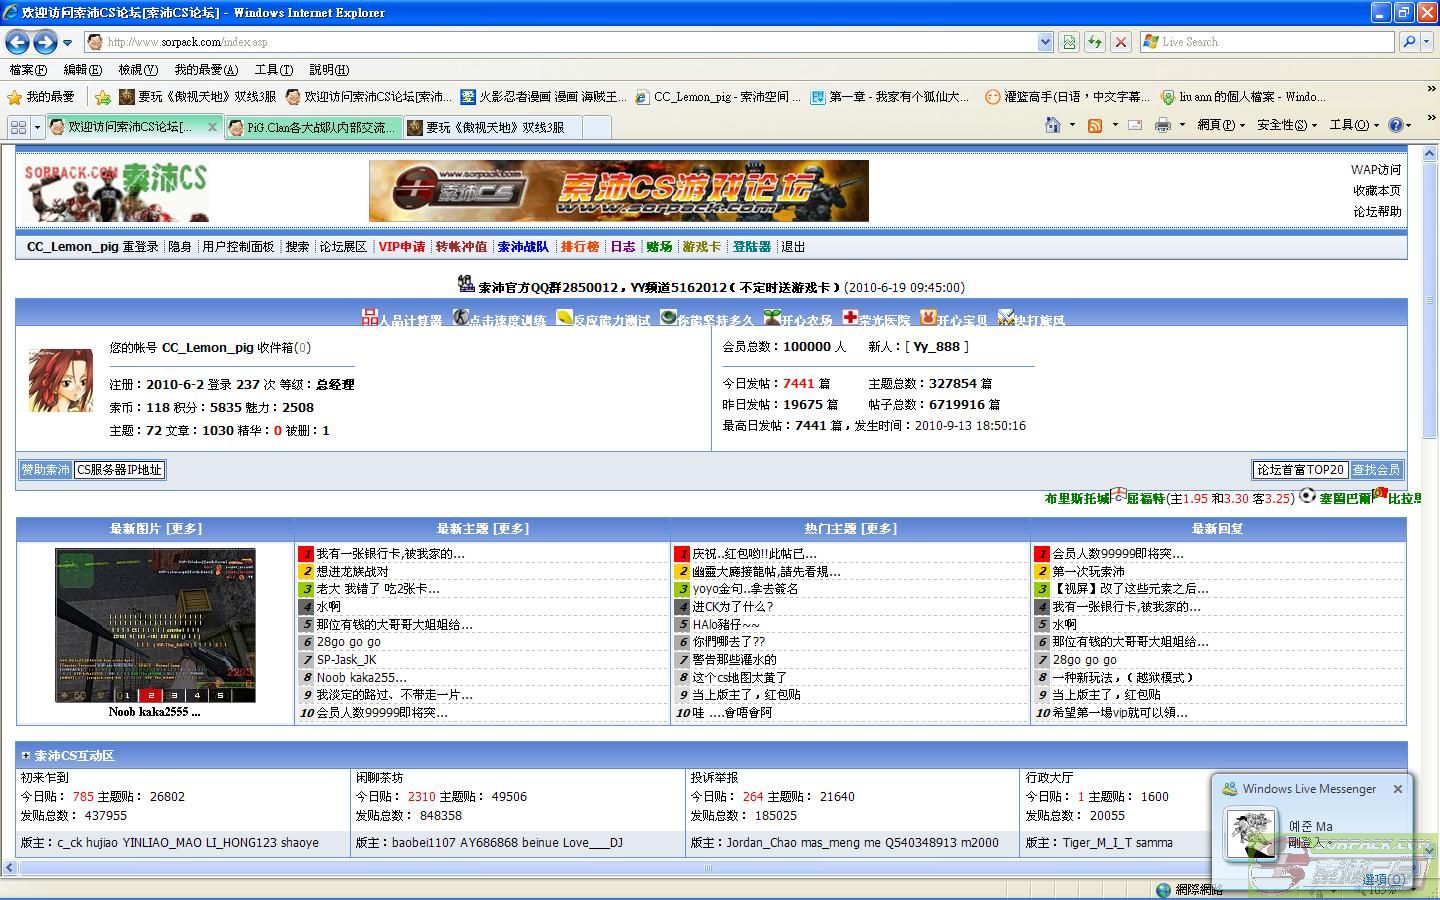Switch to the PiG Clan tab

313,127
